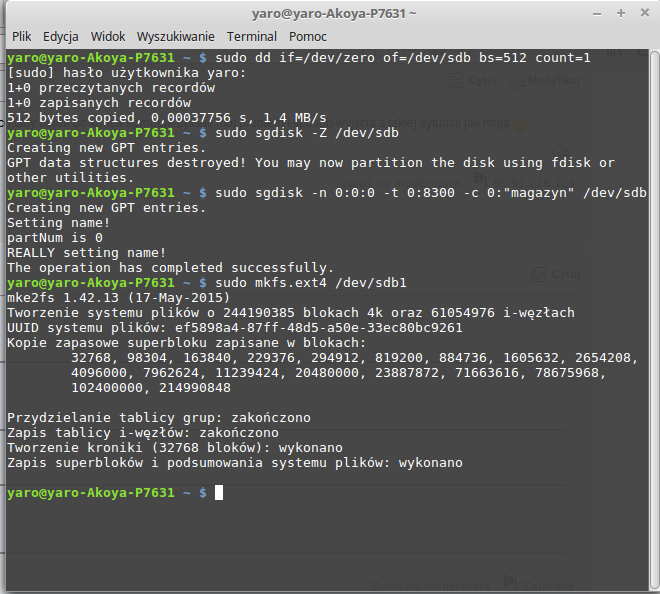660x594 pixels.
Task: Click 'The operation has completed successfully.' line
Action: click(170, 268)
